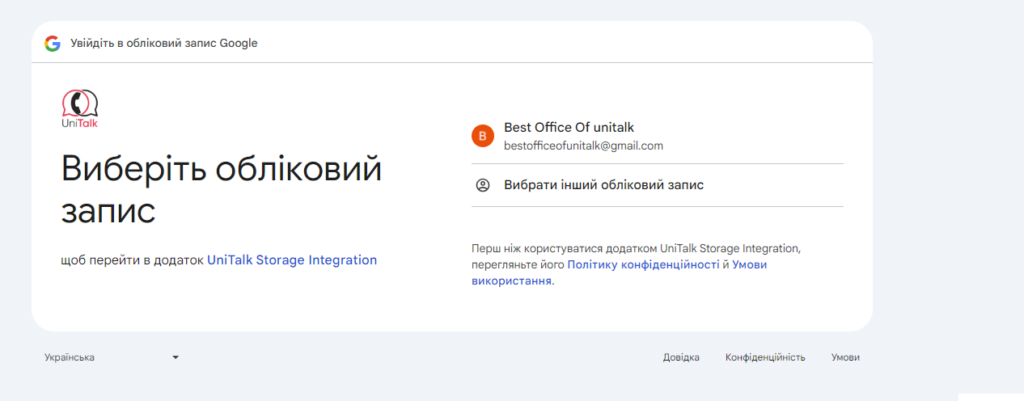
Task: Open the UniTalk Storage Integration link
Action: click(x=292, y=260)
